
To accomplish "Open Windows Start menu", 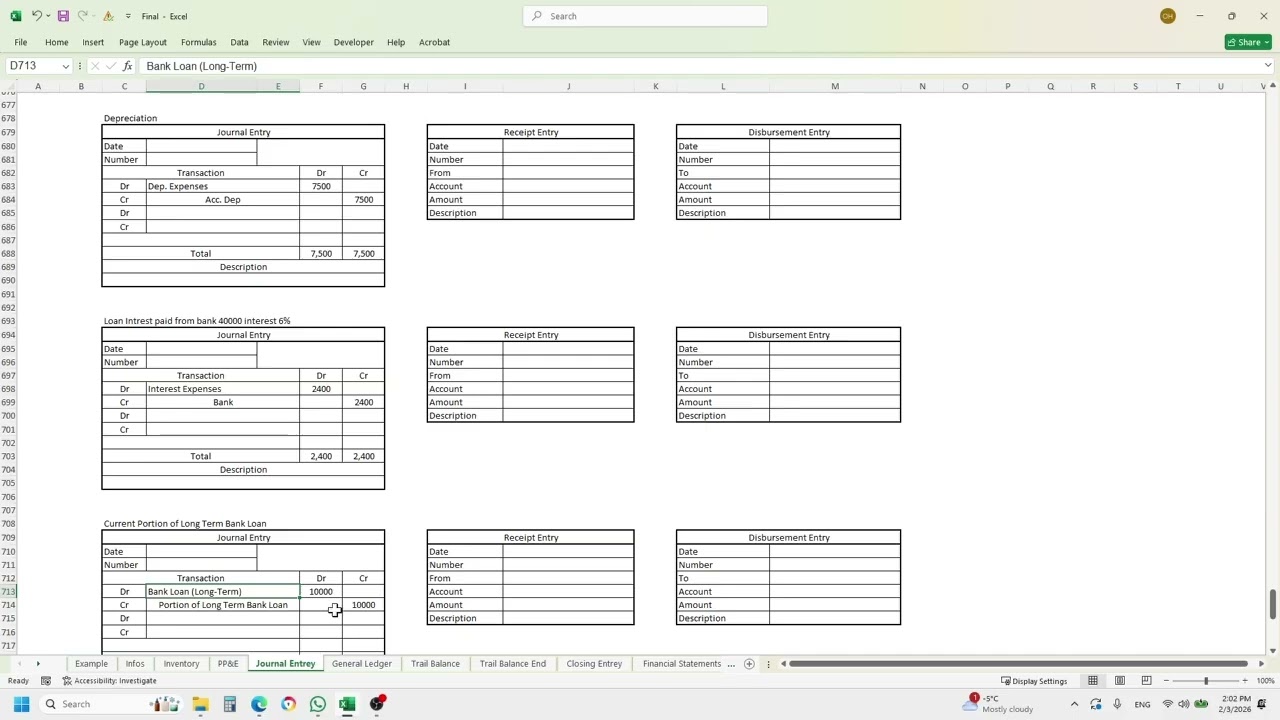I will pyautogui.click(x=21, y=704).
